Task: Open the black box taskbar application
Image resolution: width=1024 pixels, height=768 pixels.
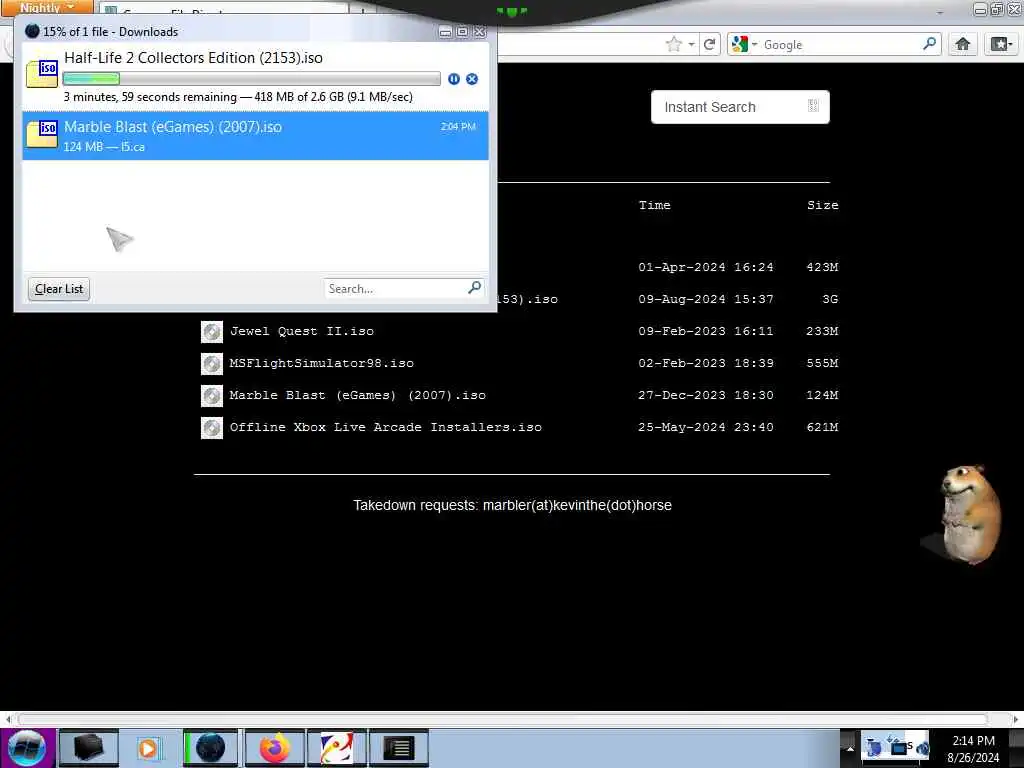Action: pos(88,748)
